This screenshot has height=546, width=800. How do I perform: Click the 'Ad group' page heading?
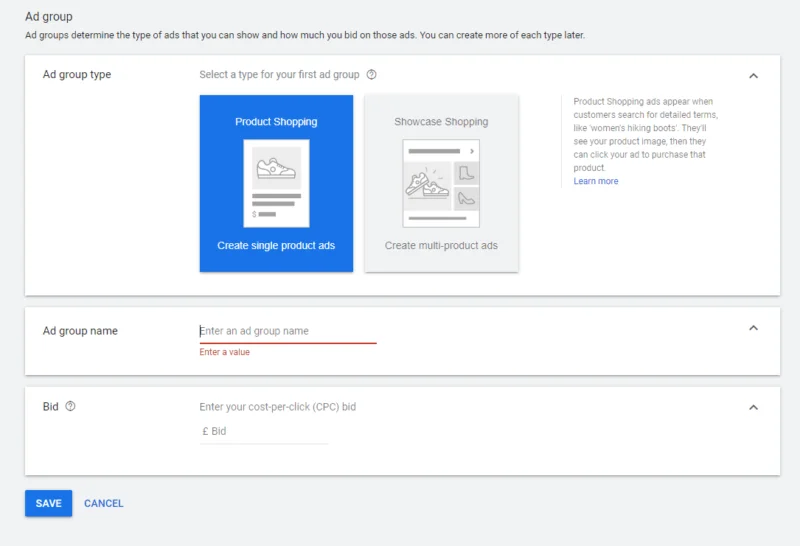click(x=49, y=16)
